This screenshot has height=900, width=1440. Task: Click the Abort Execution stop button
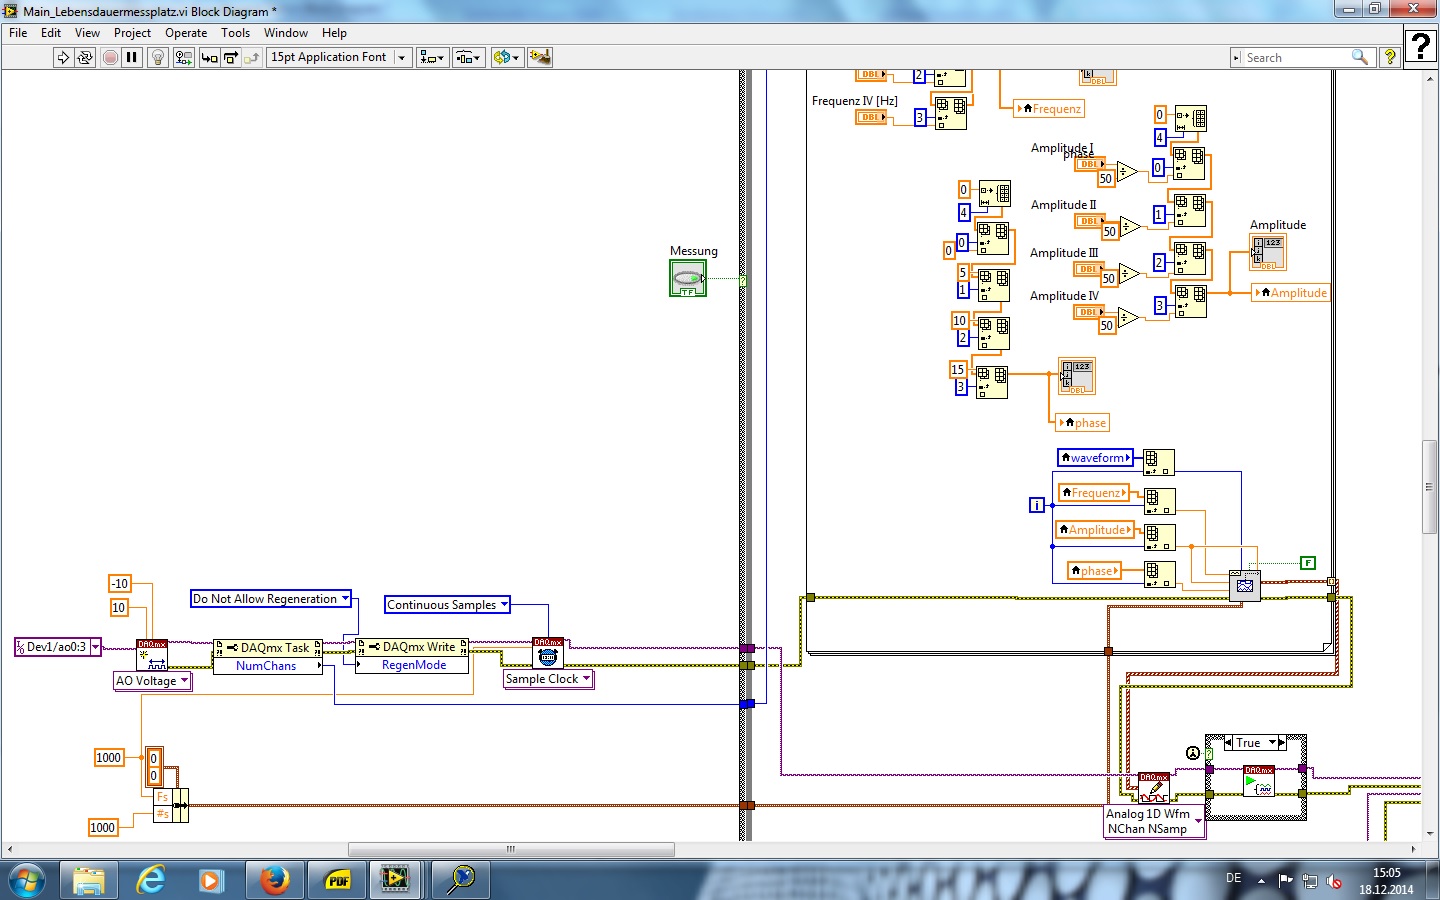pos(110,58)
